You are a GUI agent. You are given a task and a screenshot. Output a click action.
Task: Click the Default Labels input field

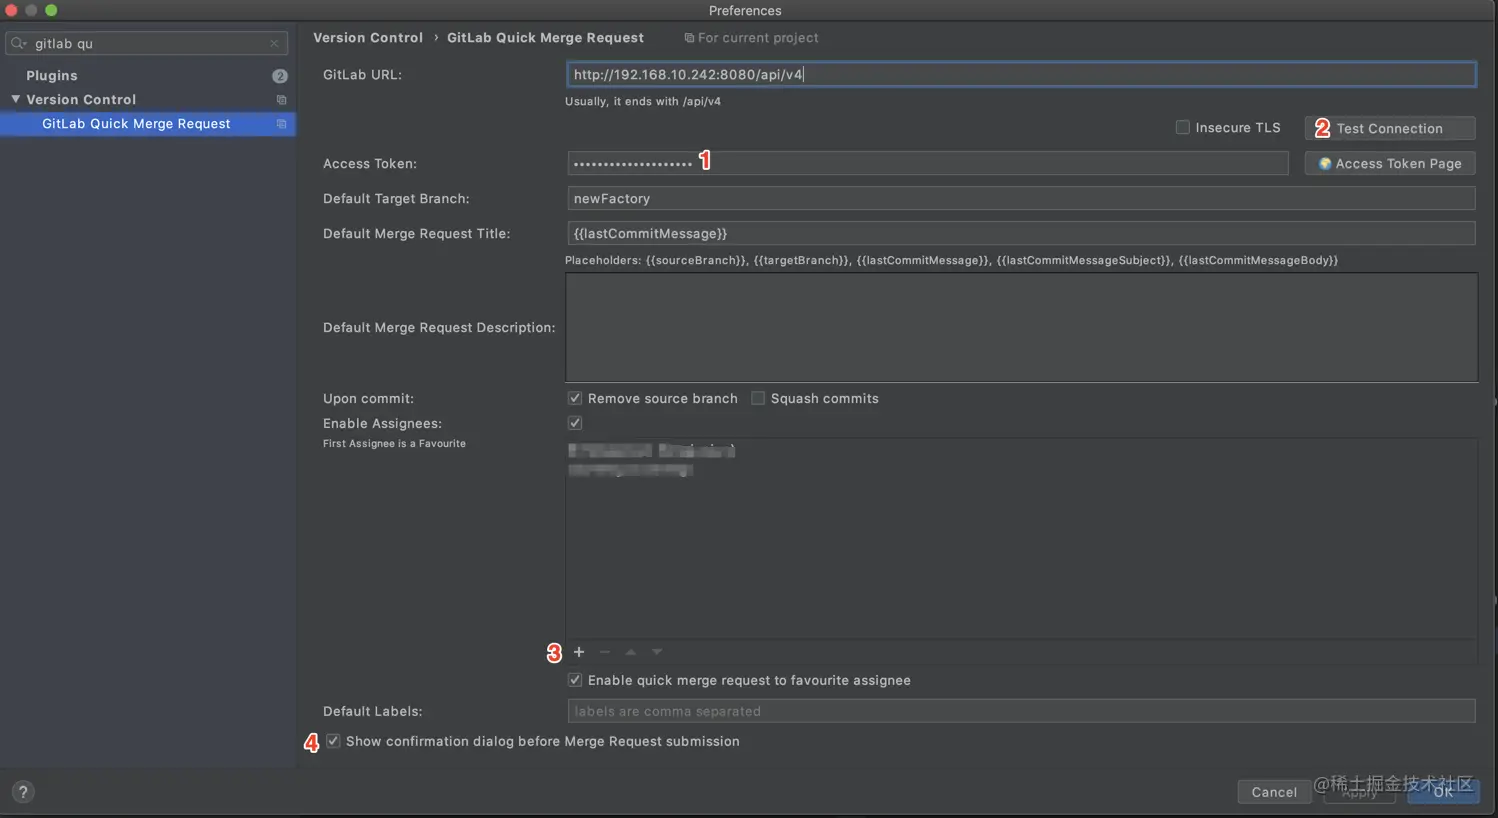coord(1021,711)
